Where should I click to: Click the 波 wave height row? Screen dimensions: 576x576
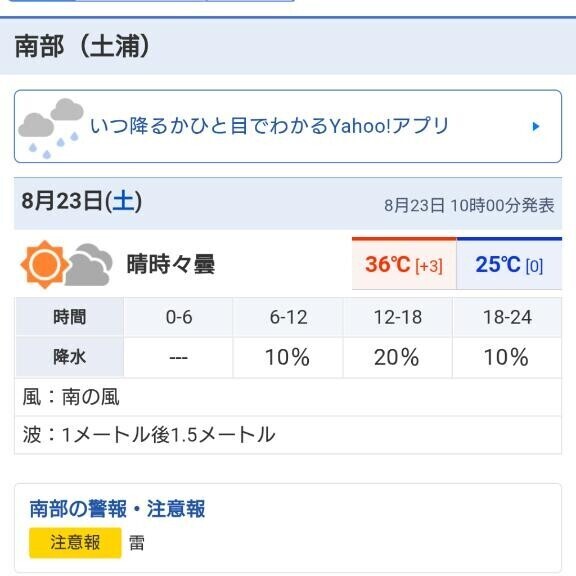[288, 435]
